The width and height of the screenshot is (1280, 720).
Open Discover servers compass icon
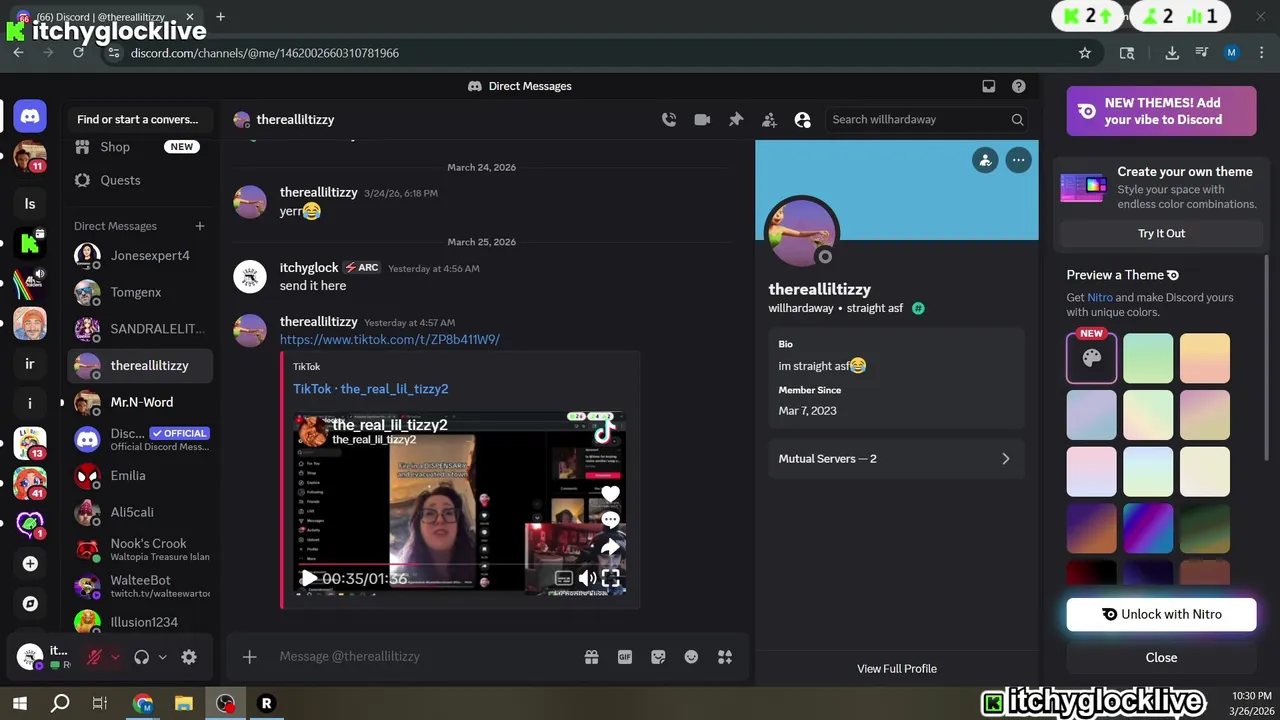tap(30, 604)
